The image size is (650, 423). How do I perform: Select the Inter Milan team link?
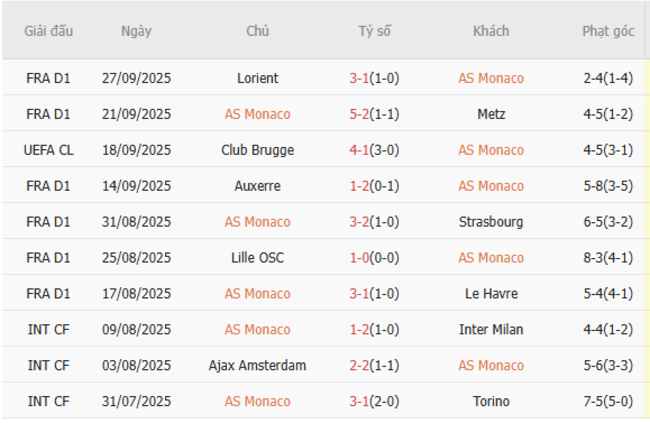tap(491, 330)
